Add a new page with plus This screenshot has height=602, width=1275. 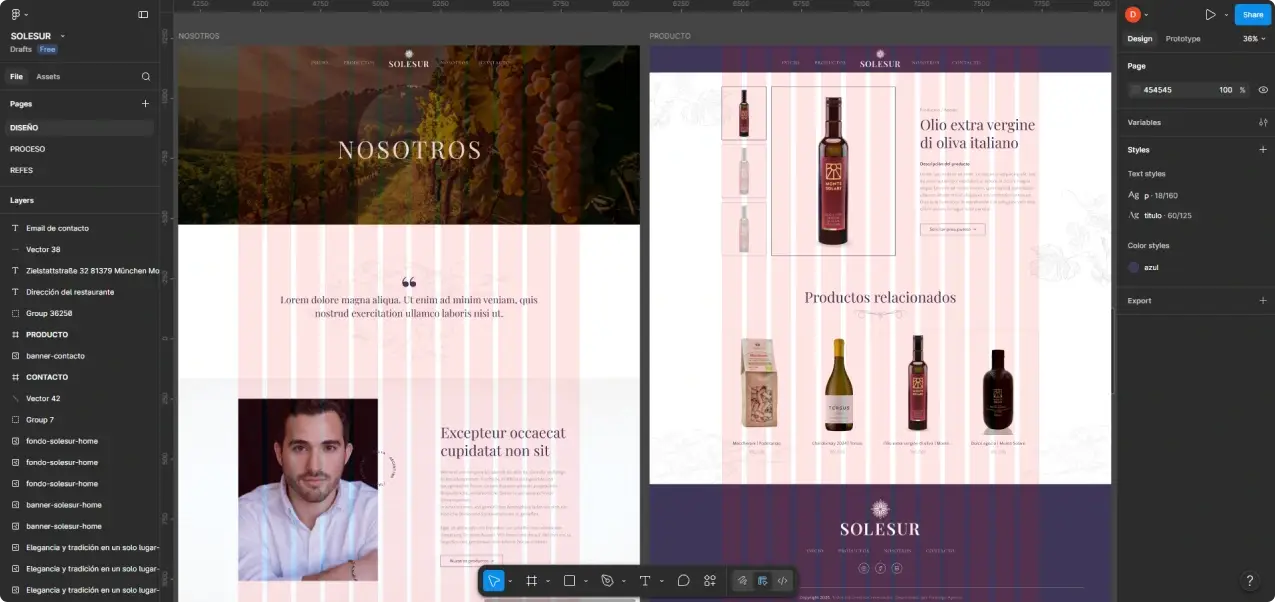[x=145, y=103]
